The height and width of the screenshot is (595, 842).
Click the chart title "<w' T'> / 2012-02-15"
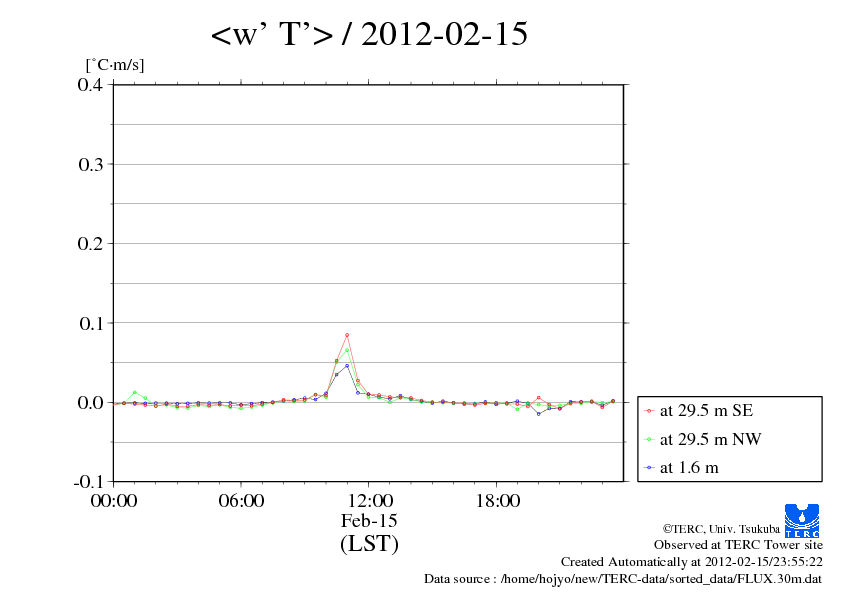coord(369,34)
